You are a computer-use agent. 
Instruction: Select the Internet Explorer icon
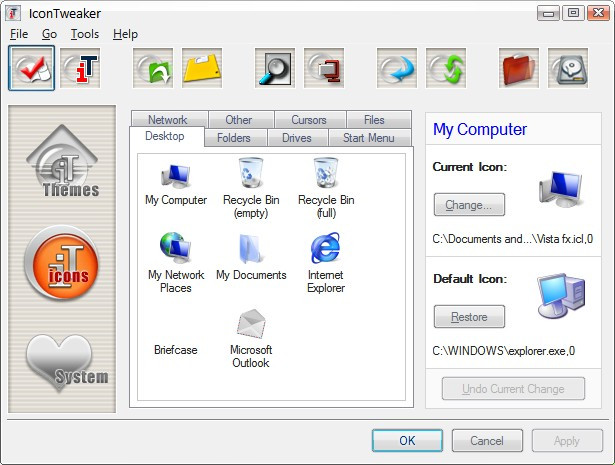point(326,263)
